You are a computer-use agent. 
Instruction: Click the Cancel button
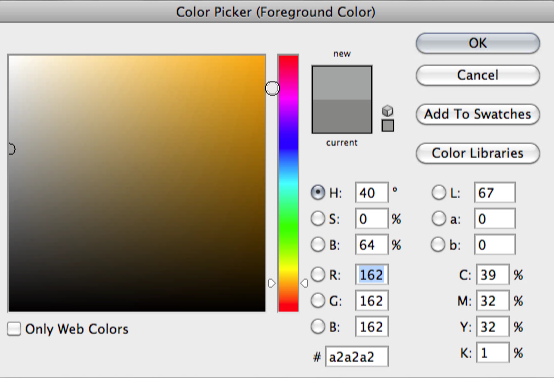pos(478,75)
